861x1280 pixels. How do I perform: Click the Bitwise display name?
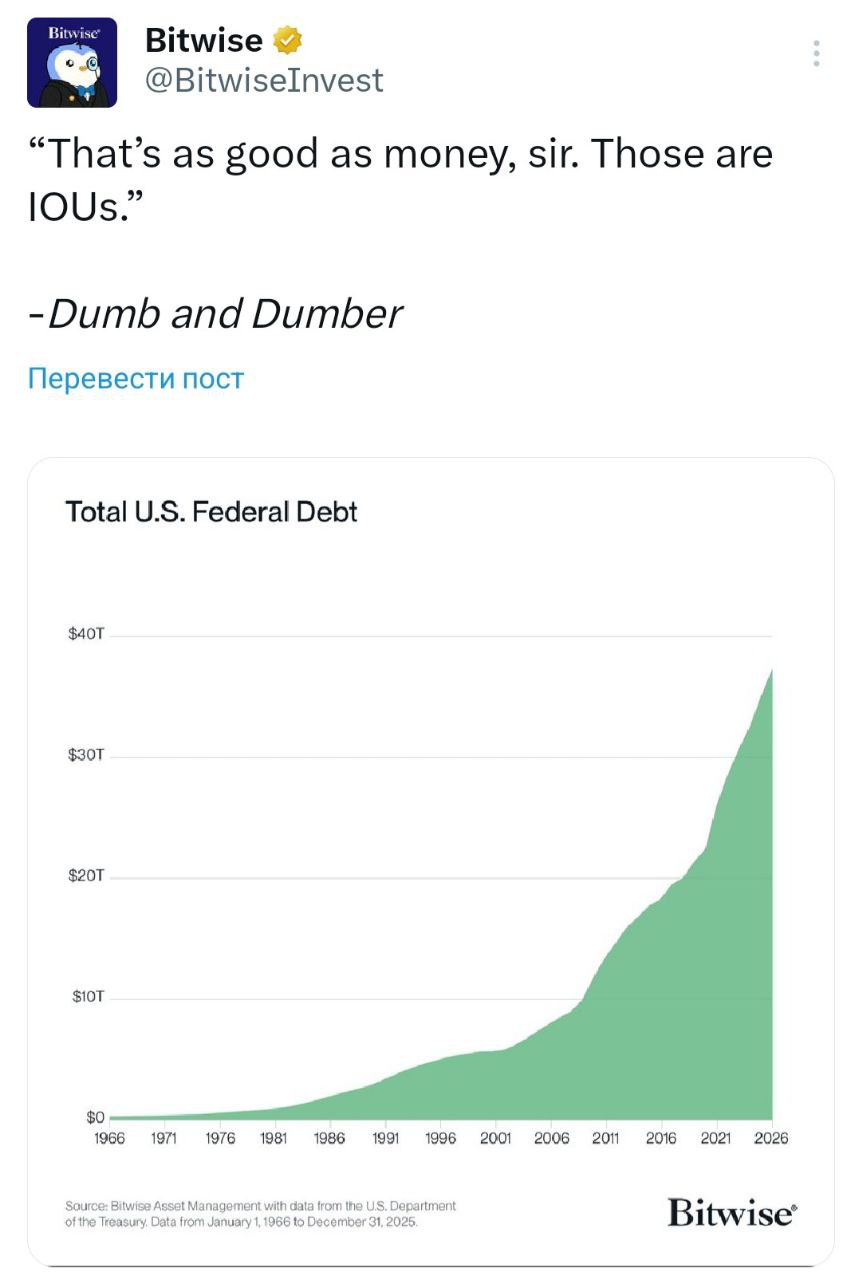[x=203, y=41]
